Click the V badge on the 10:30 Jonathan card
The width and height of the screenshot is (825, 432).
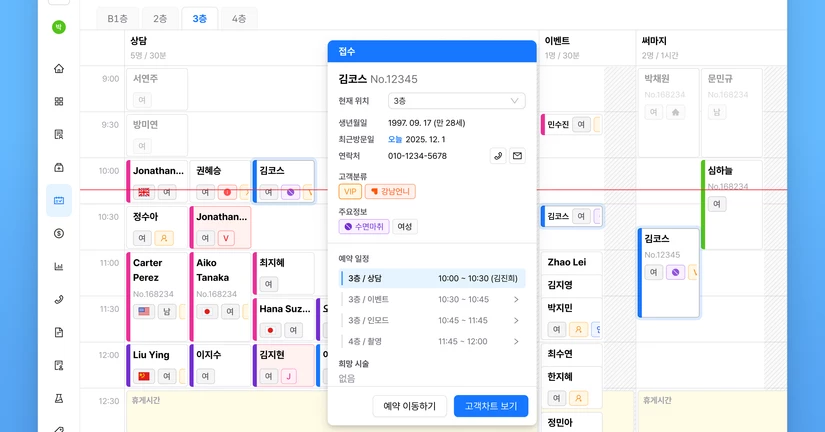226,238
